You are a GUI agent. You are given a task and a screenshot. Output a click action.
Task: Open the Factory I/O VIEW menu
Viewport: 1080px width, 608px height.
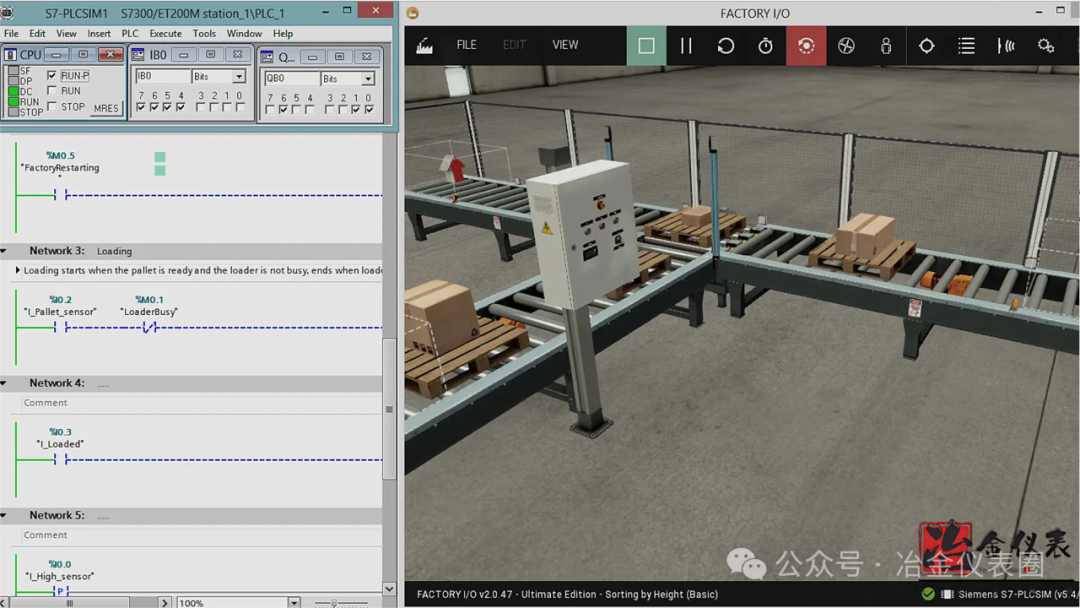(565, 45)
